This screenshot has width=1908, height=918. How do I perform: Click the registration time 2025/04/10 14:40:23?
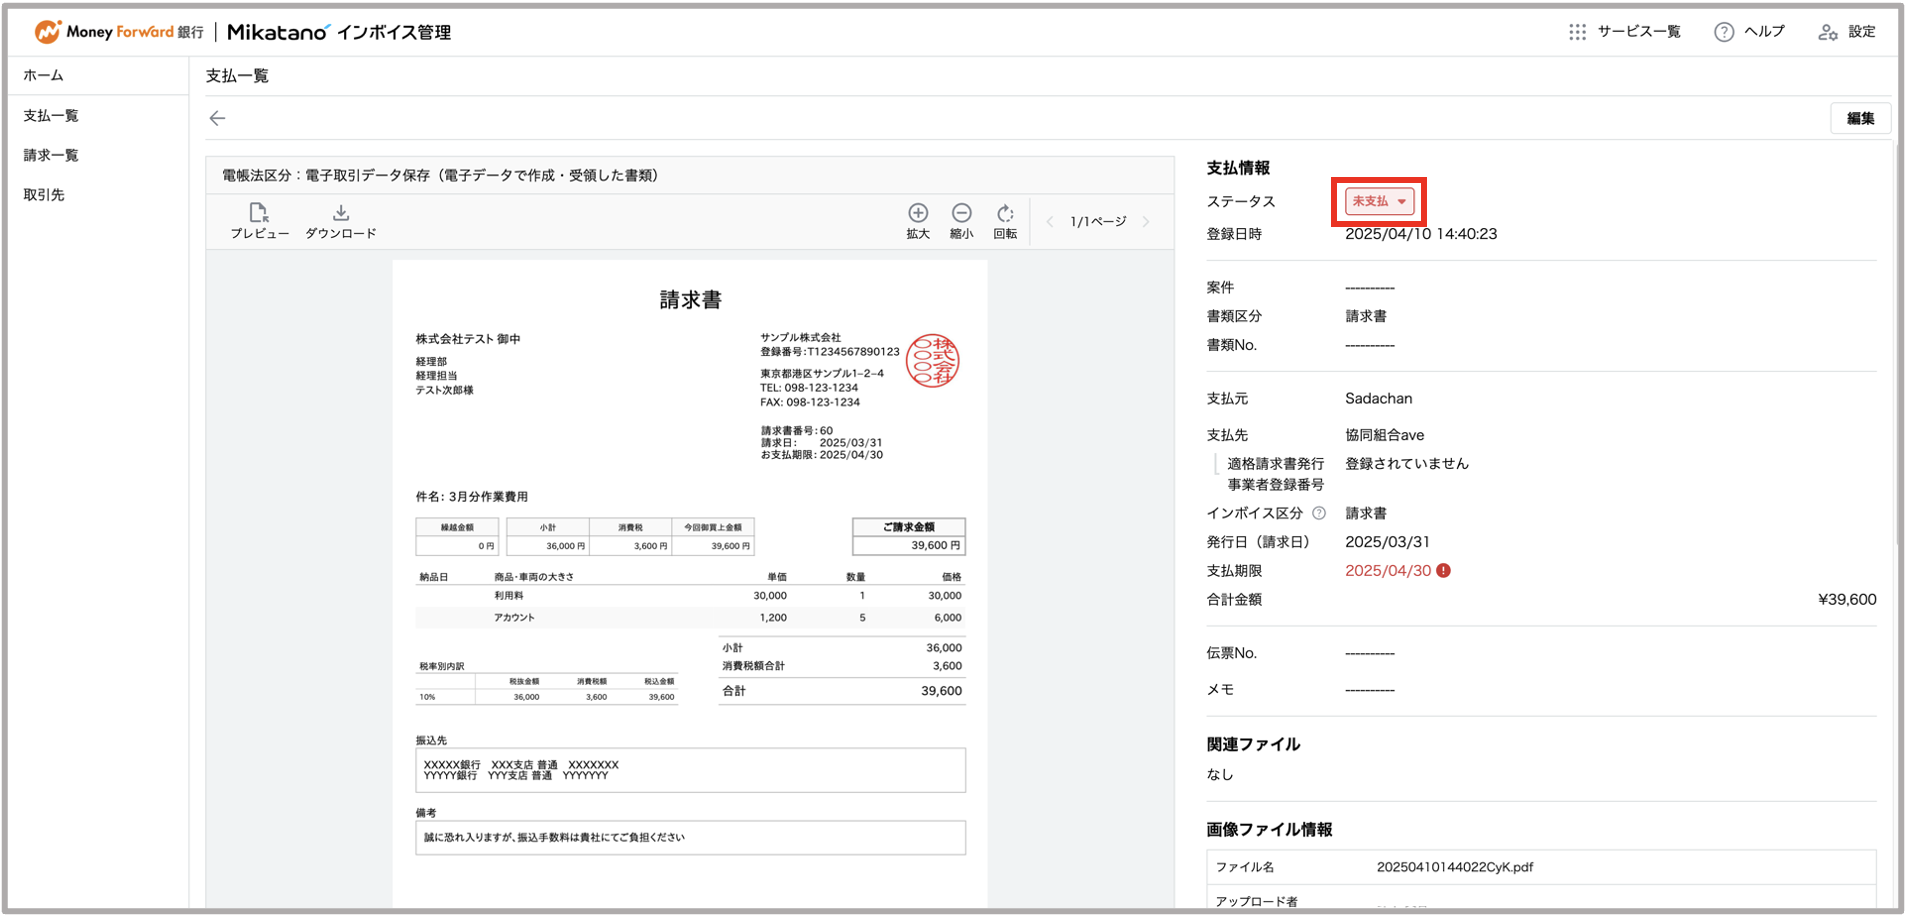click(1421, 234)
